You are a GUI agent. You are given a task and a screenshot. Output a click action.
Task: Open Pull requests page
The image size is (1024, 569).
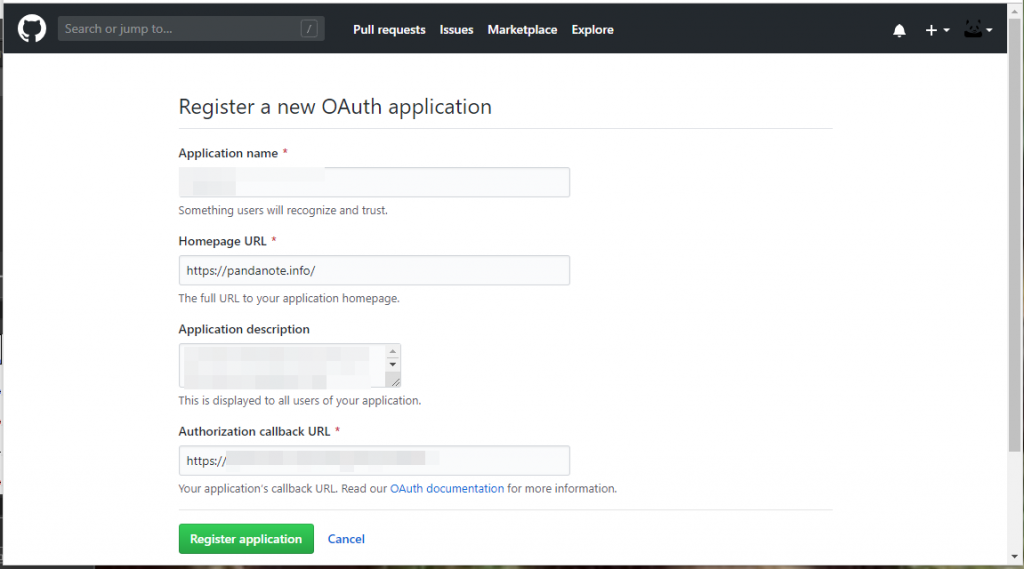coord(389,30)
